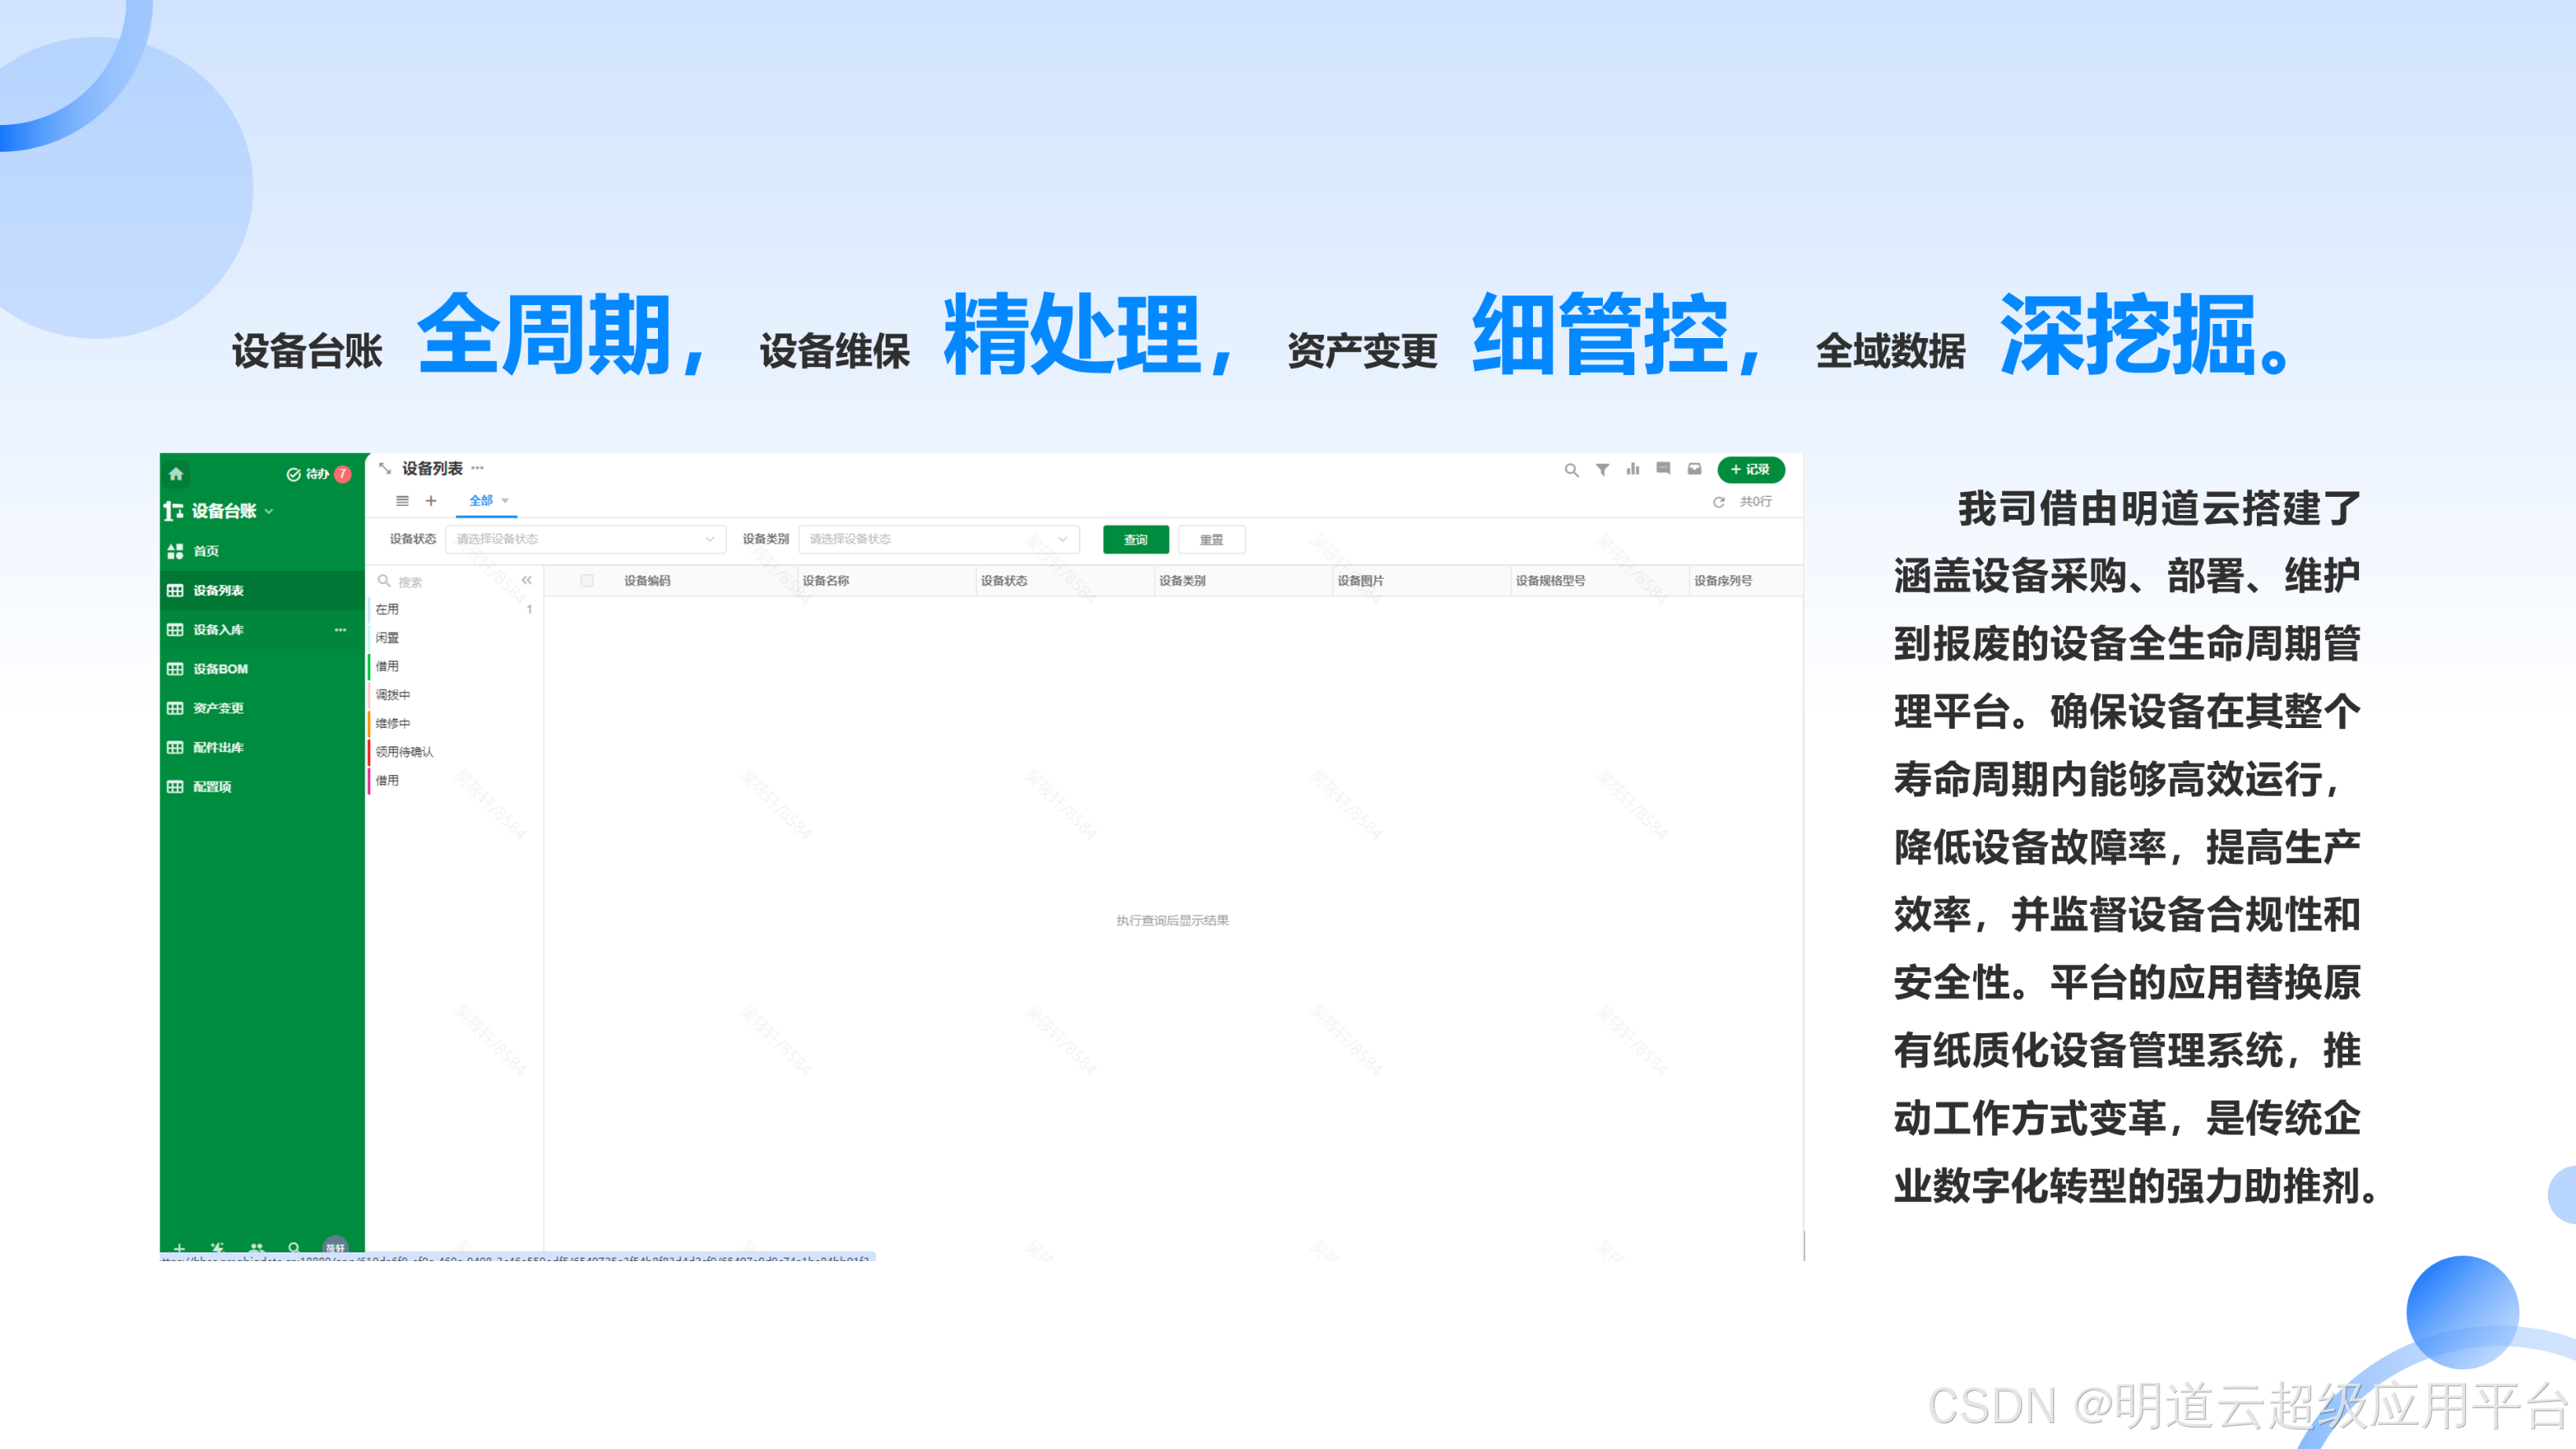Open the 全部 view tab dropdown arrow
This screenshot has height=1449, width=2576.
(505, 501)
